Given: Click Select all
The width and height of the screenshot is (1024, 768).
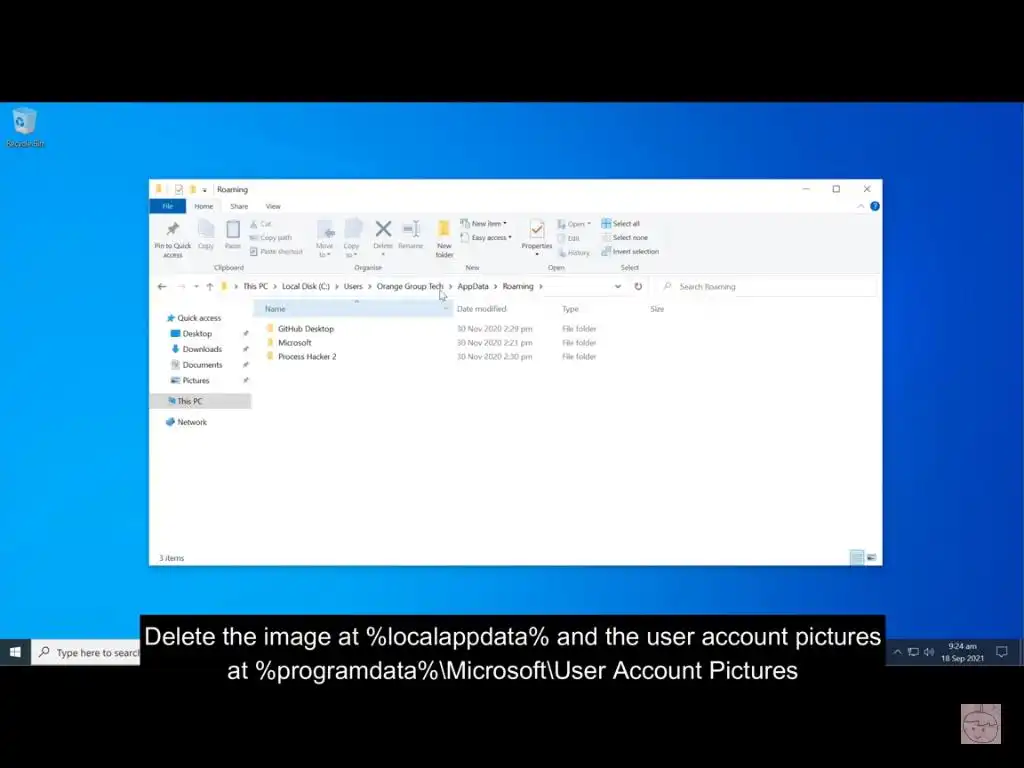Looking at the screenshot, I should click(620, 223).
